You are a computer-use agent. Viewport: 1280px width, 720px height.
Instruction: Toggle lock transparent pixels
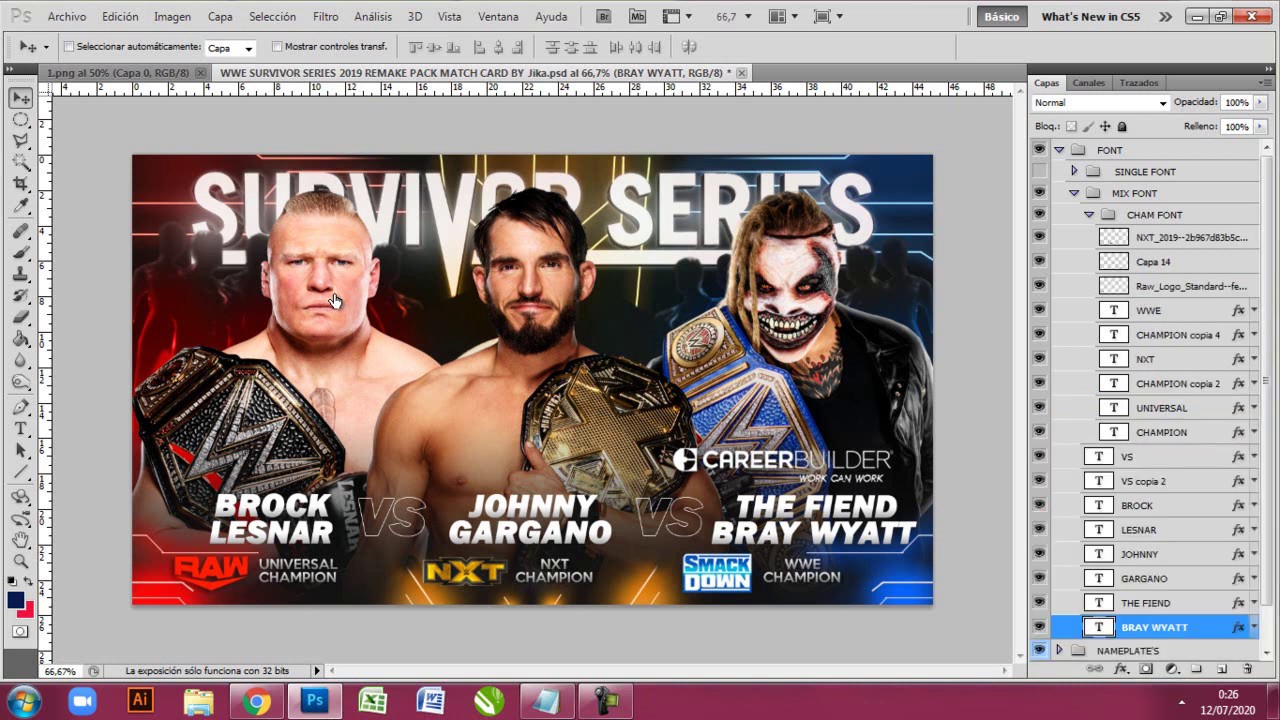click(1071, 127)
